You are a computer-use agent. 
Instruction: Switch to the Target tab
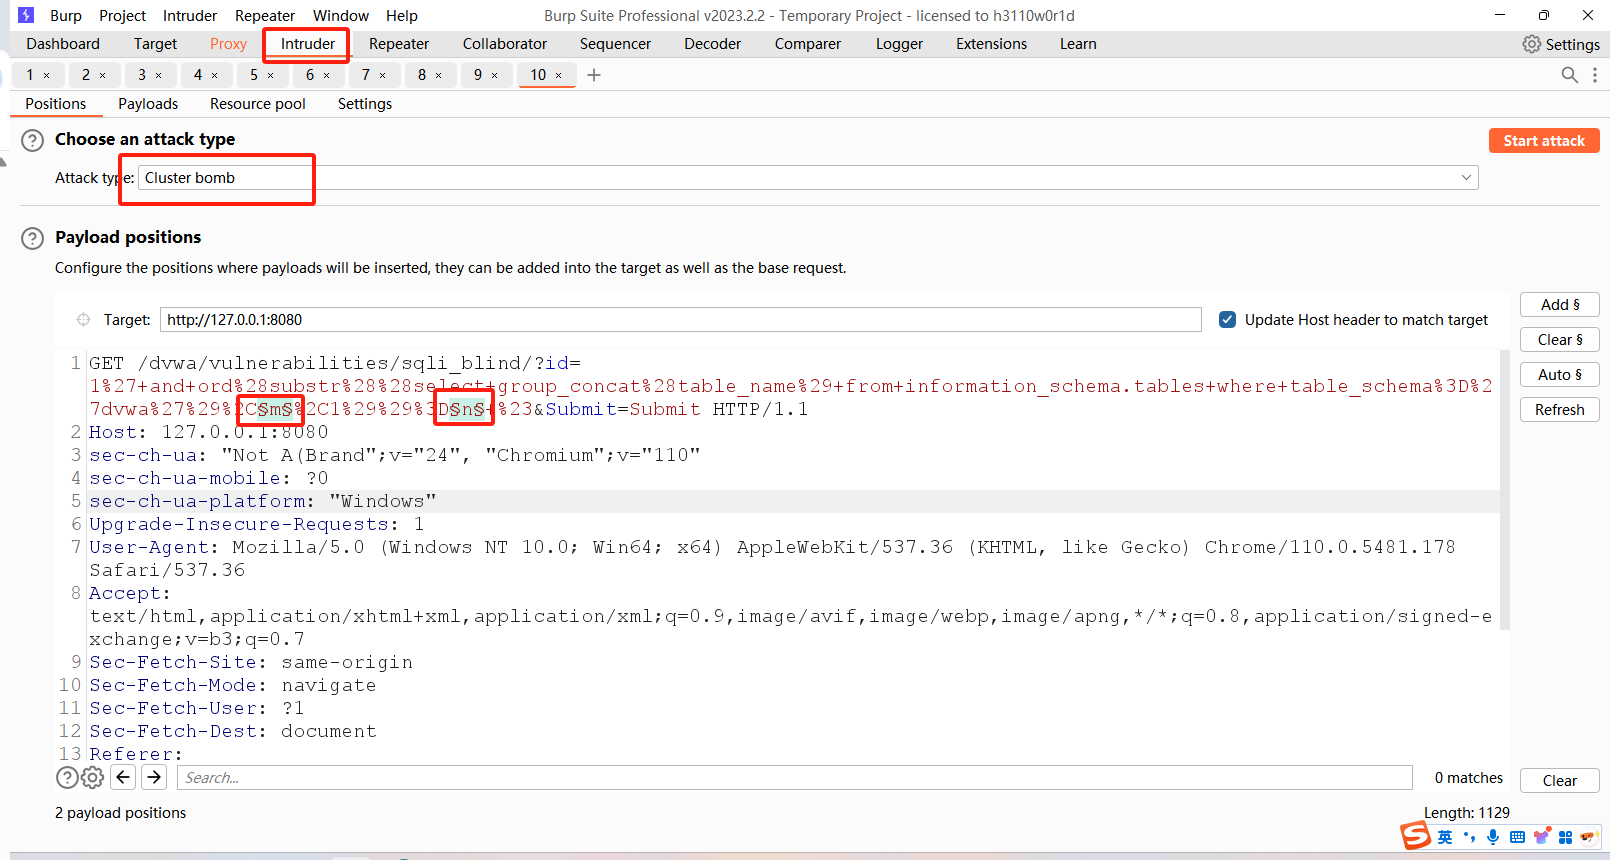(155, 44)
